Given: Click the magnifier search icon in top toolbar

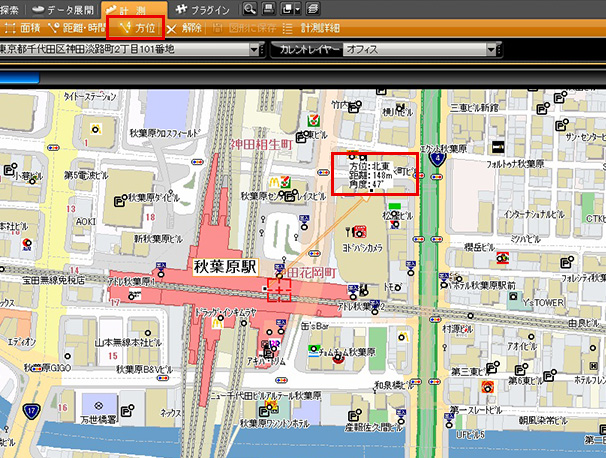Looking at the screenshot, I should pos(250,9).
